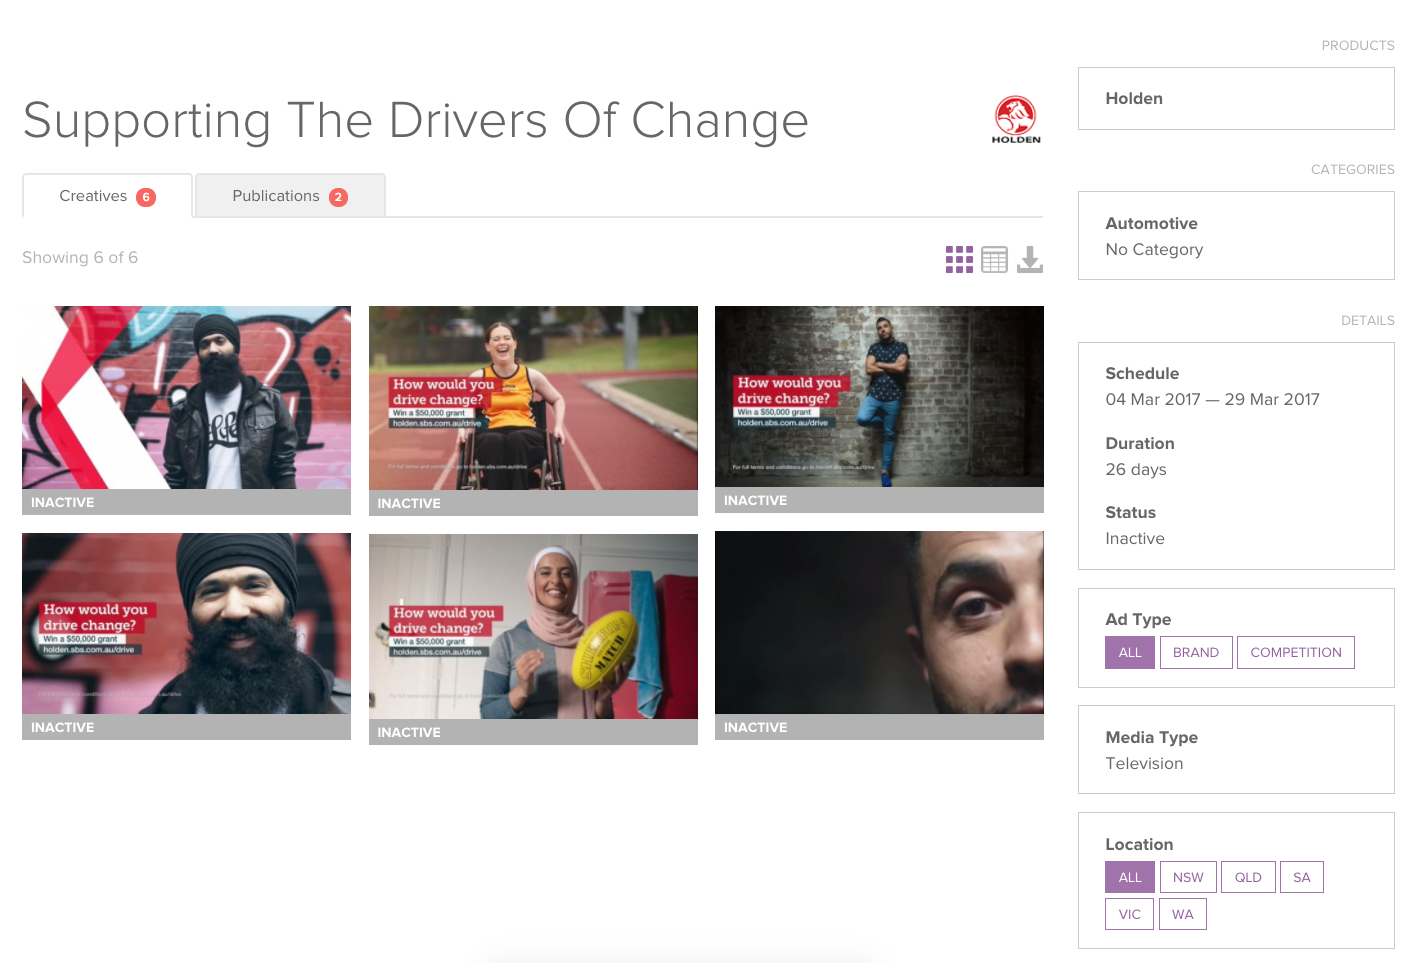The width and height of the screenshot is (1409, 963).
Task: Click the 'No Category' text
Action: coord(1154,249)
